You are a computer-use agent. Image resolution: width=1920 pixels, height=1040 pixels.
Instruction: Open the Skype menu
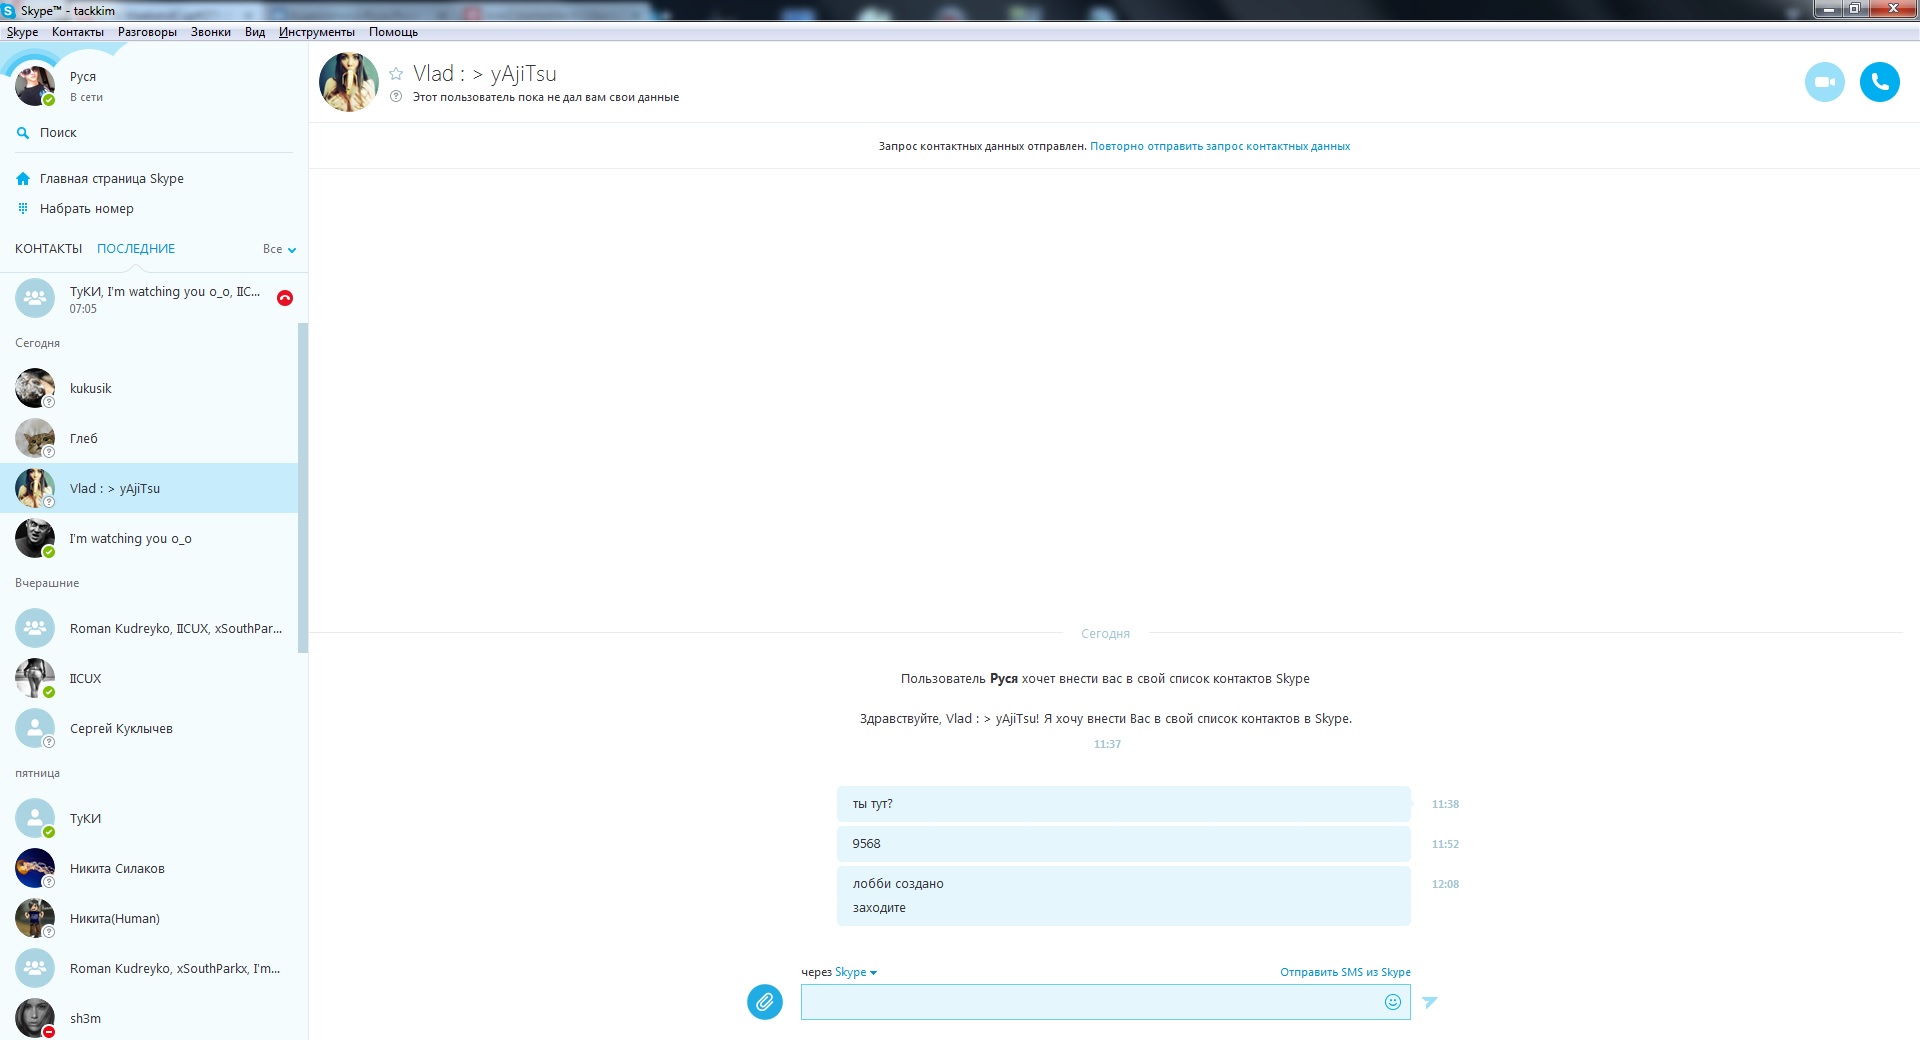(x=22, y=32)
